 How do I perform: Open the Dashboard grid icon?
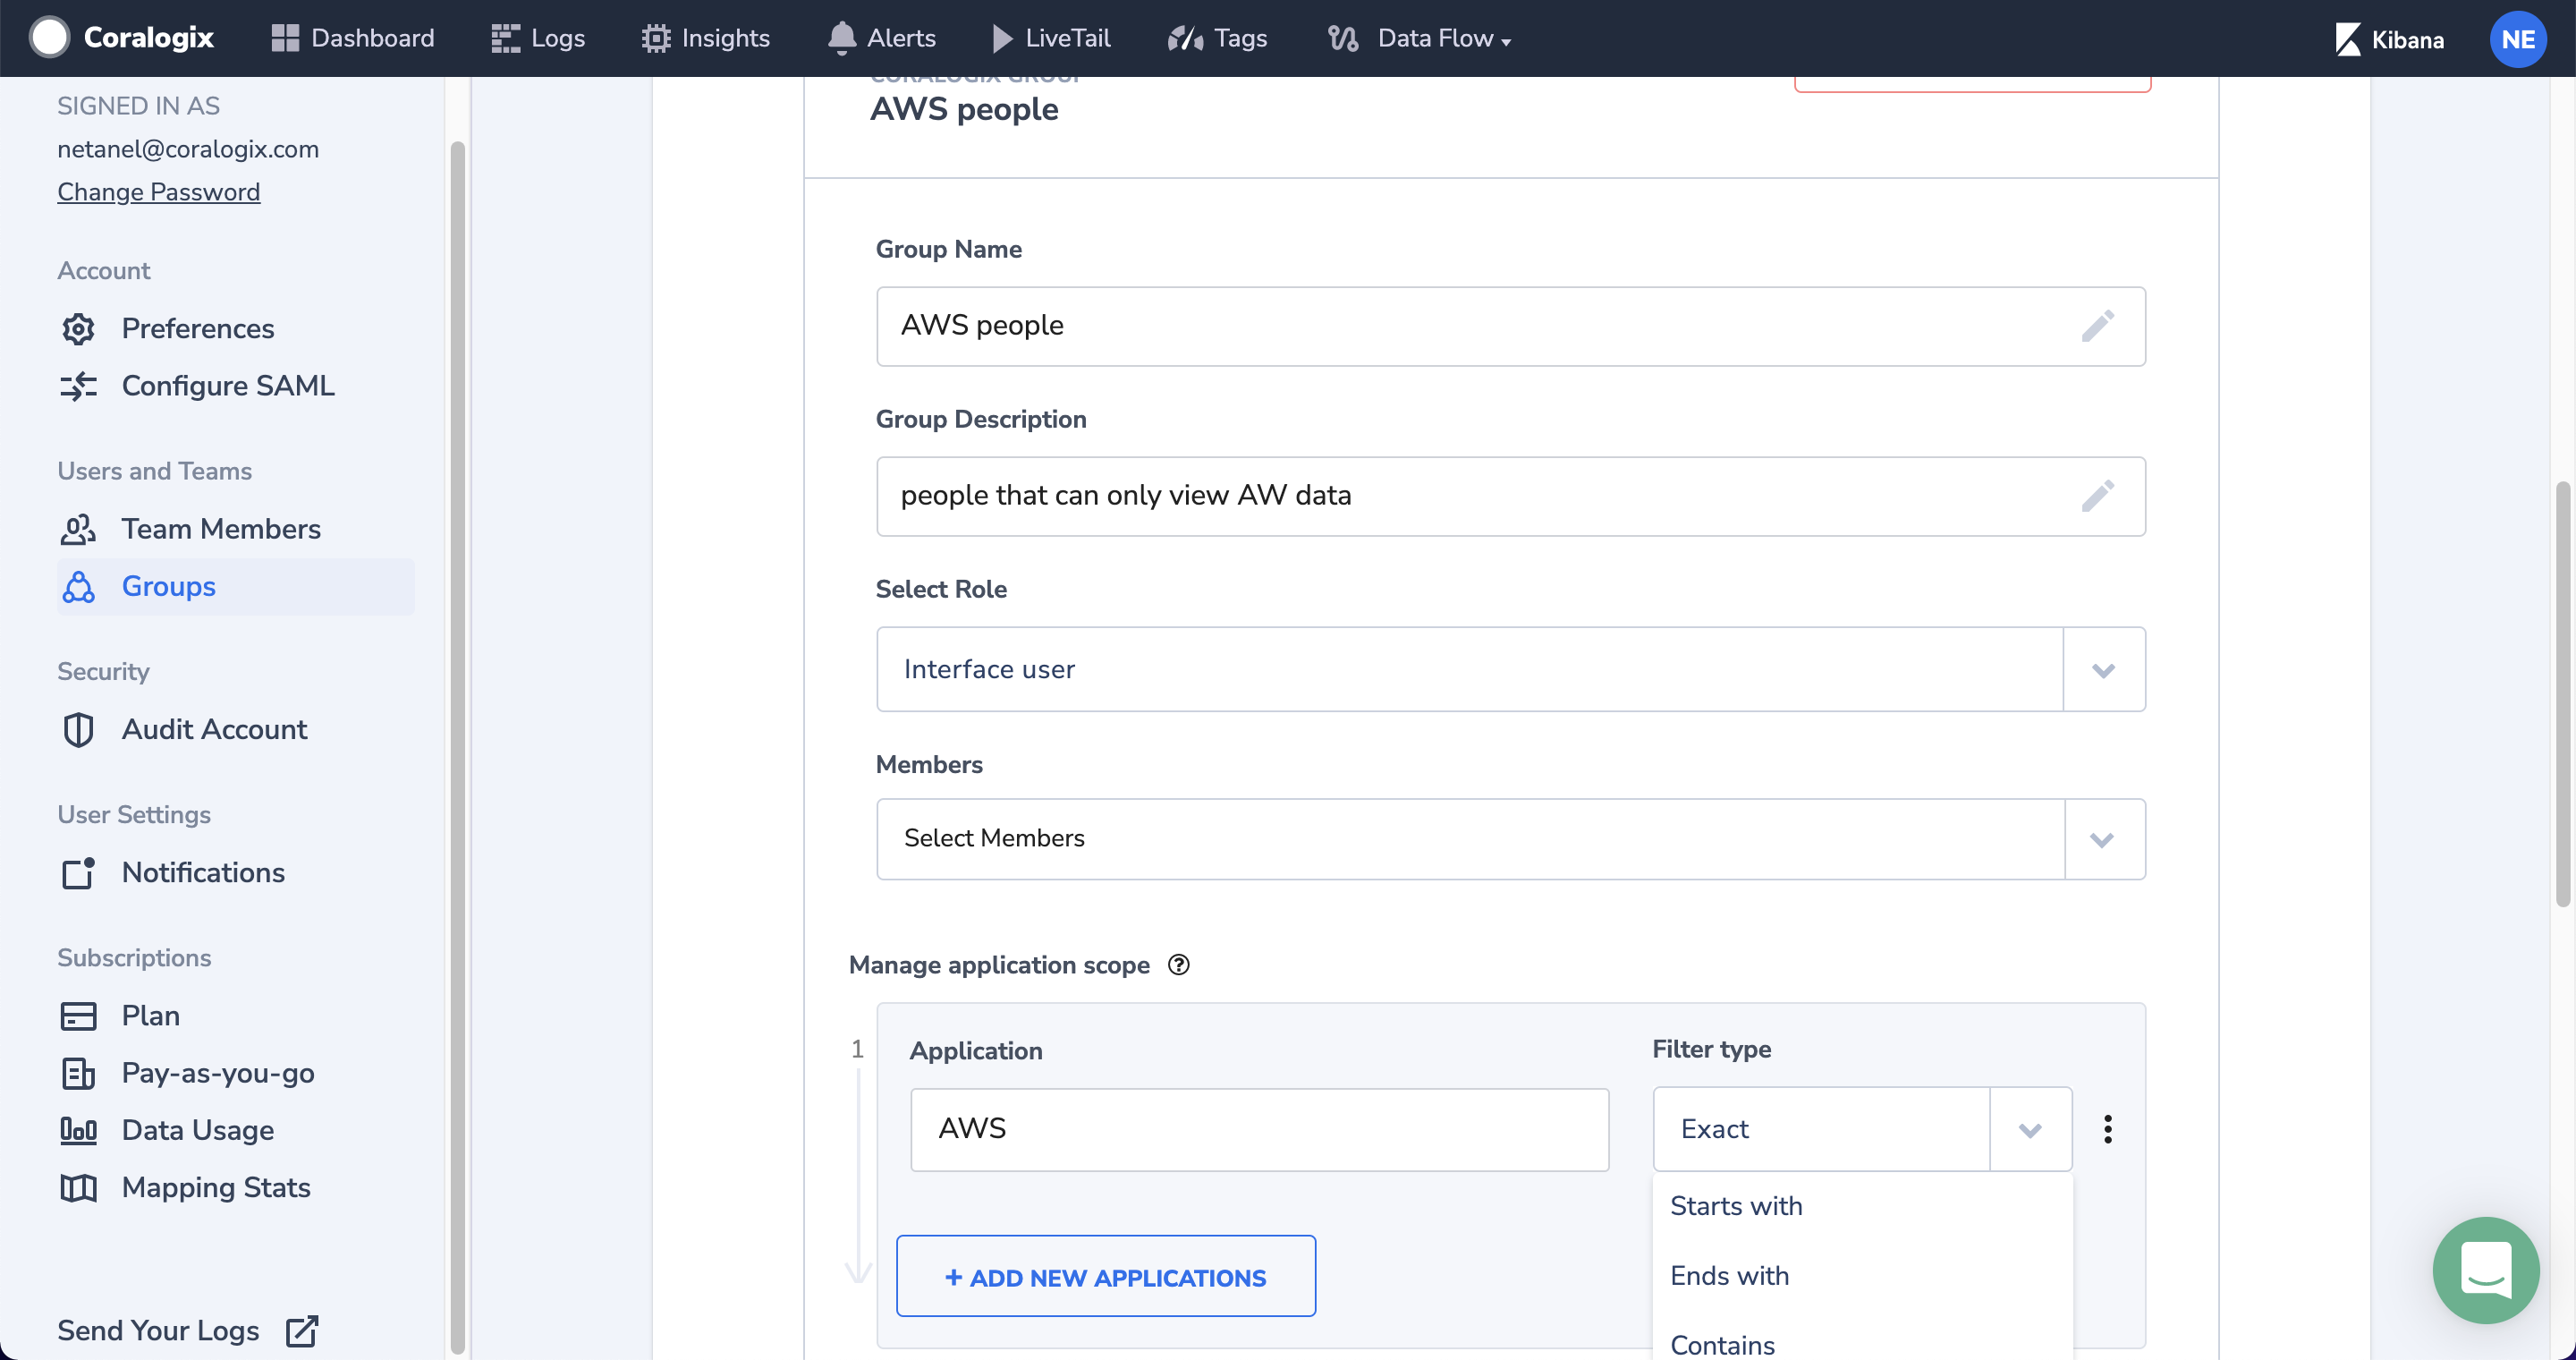point(285,38)
